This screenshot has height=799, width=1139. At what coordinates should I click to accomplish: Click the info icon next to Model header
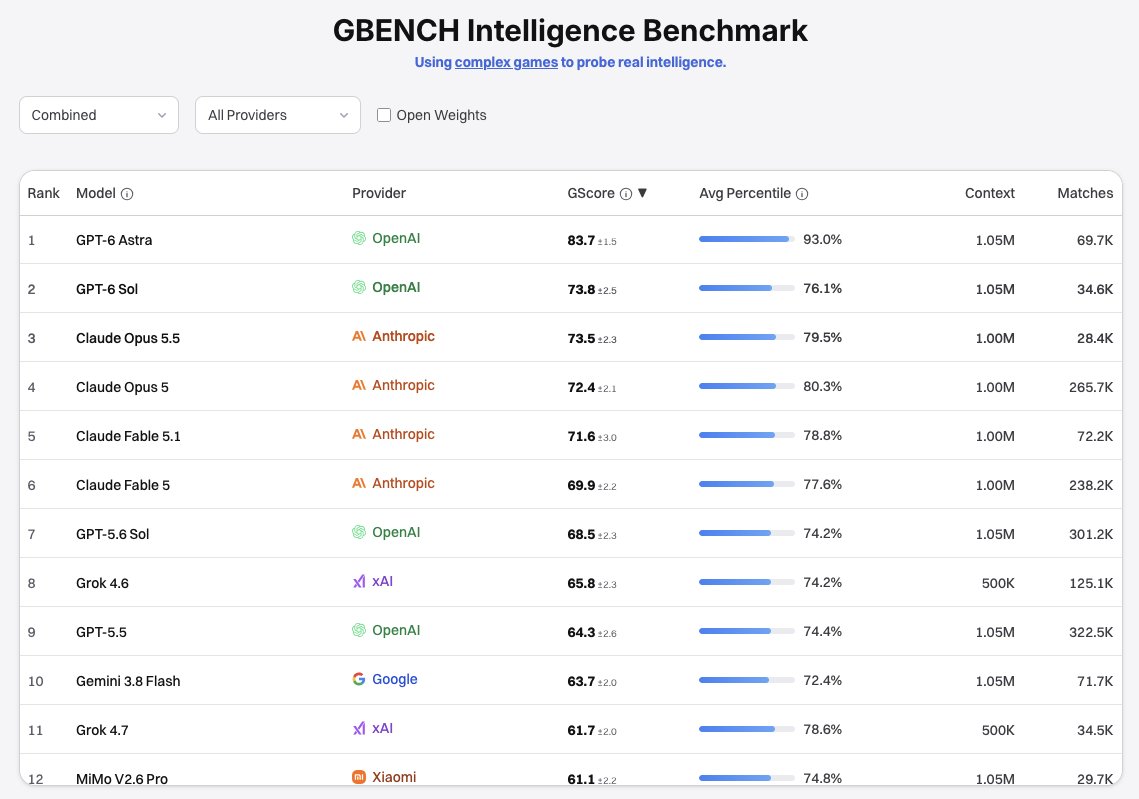coord(127,194)
